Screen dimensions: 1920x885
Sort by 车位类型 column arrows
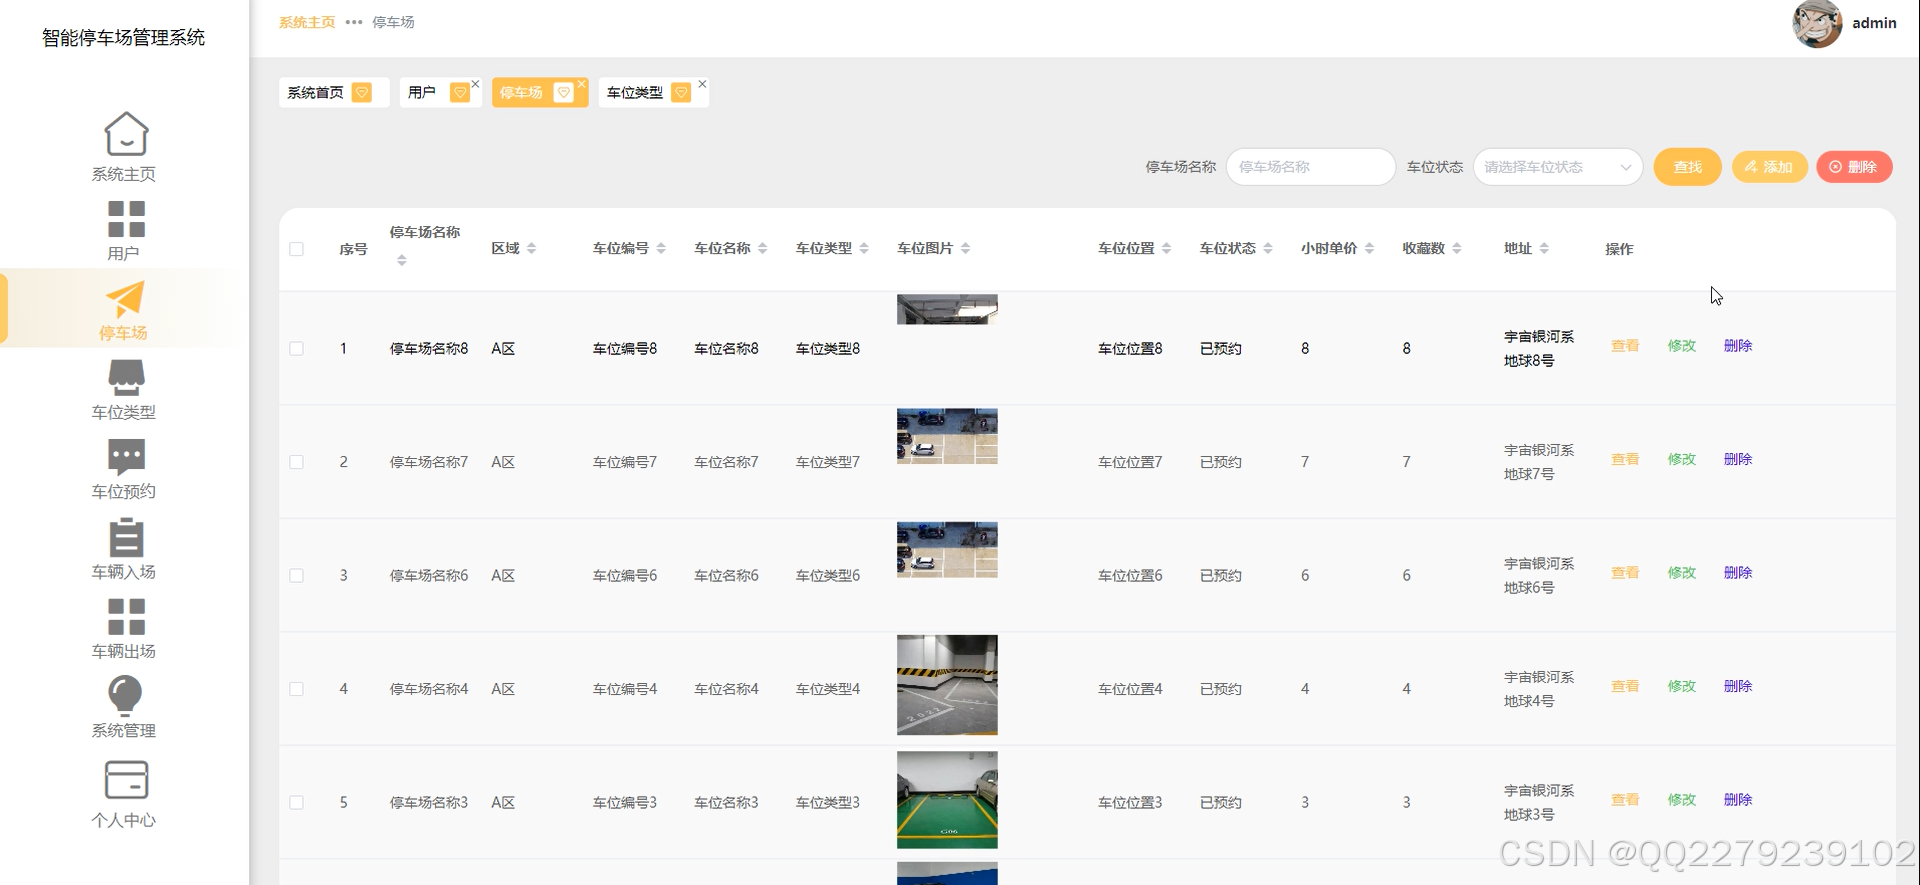point(864,248)
